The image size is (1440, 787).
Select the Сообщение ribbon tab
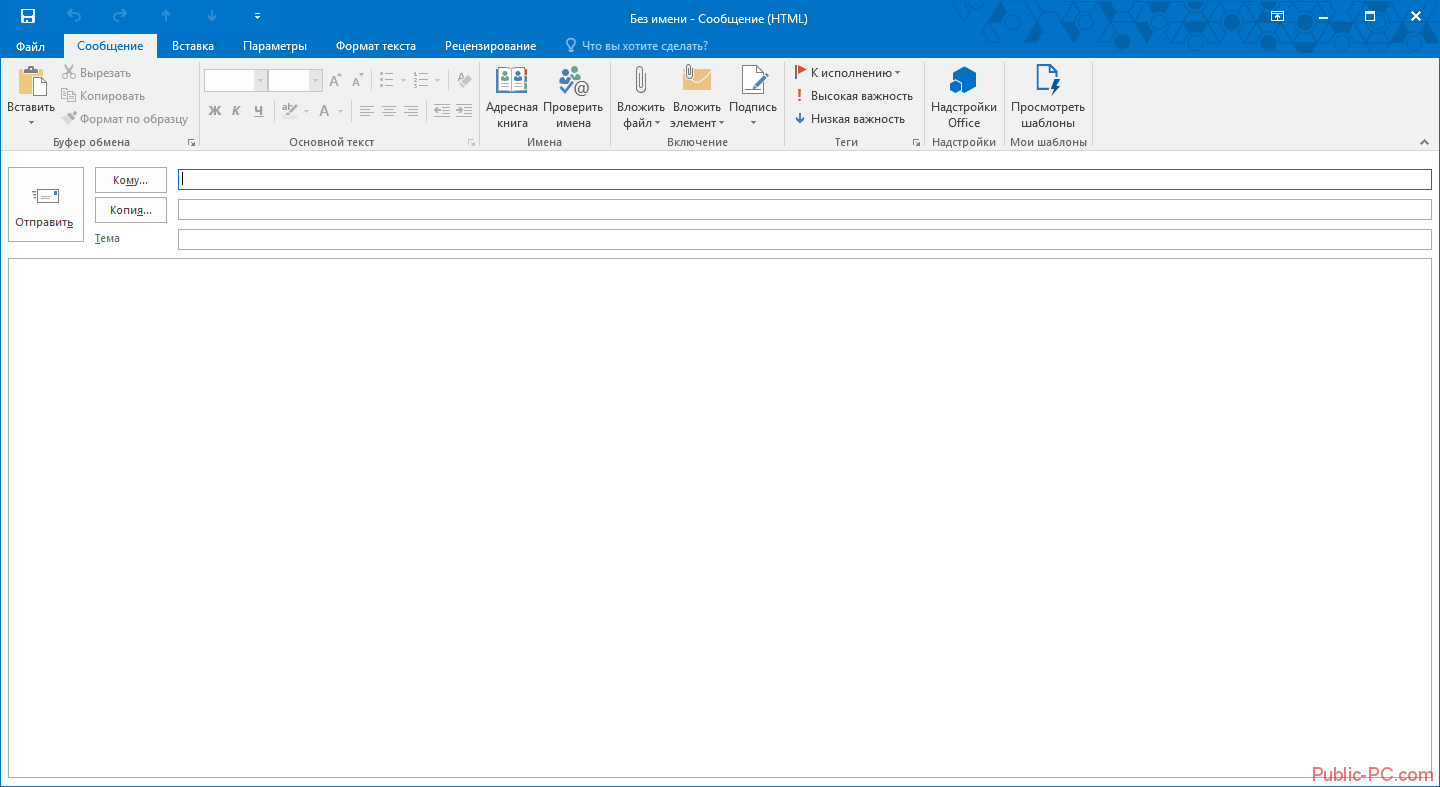tap(110, 46)
